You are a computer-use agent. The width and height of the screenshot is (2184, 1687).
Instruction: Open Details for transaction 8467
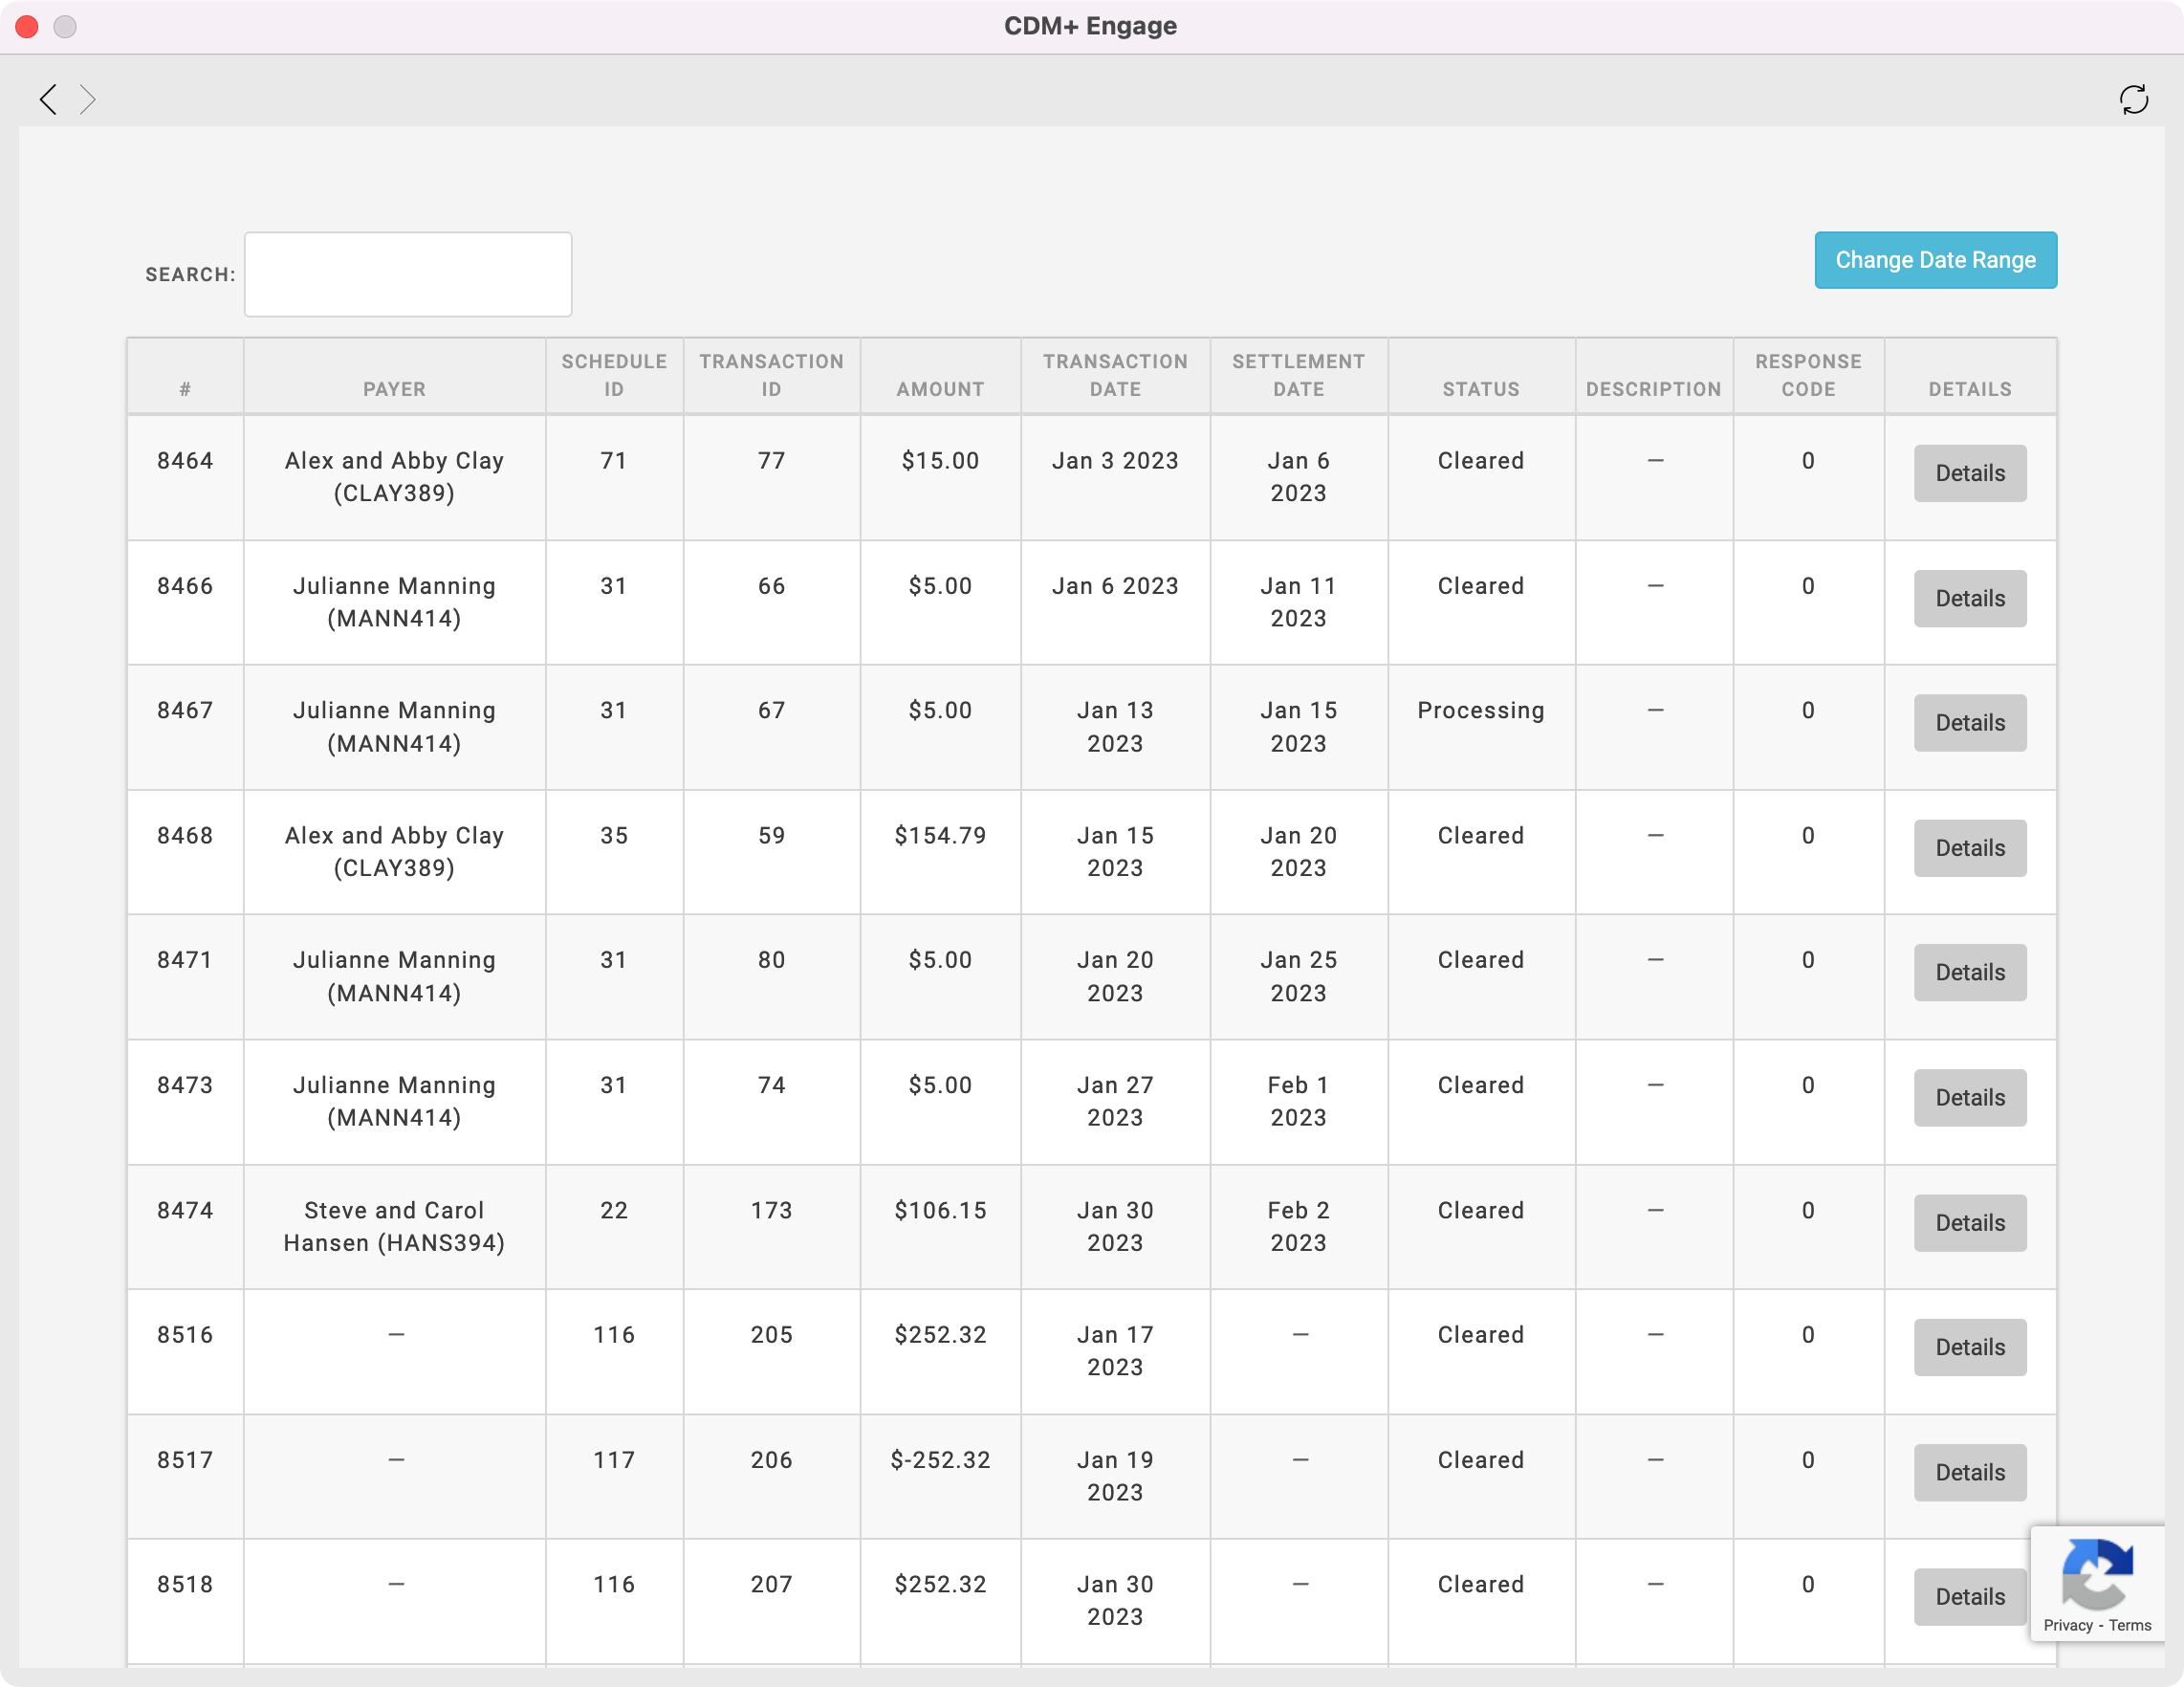pos(1969,723)
